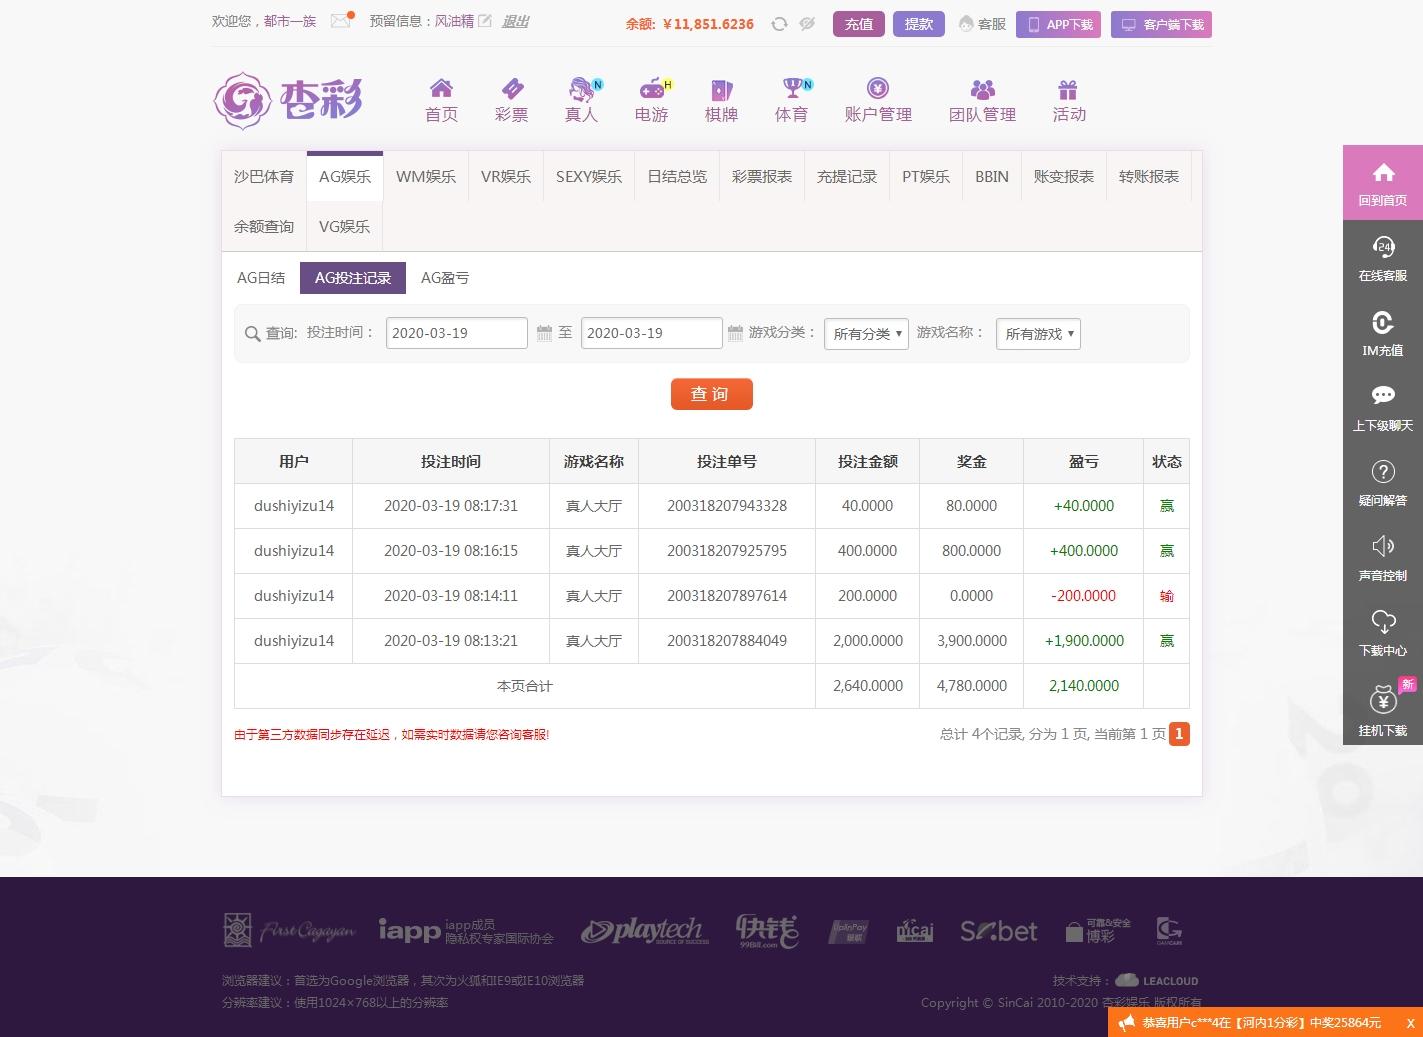Screen dimensions: 1423x1037
Task: Select the IM充值 recharge icon in sidebar
Action: (x=1383, y=333)
